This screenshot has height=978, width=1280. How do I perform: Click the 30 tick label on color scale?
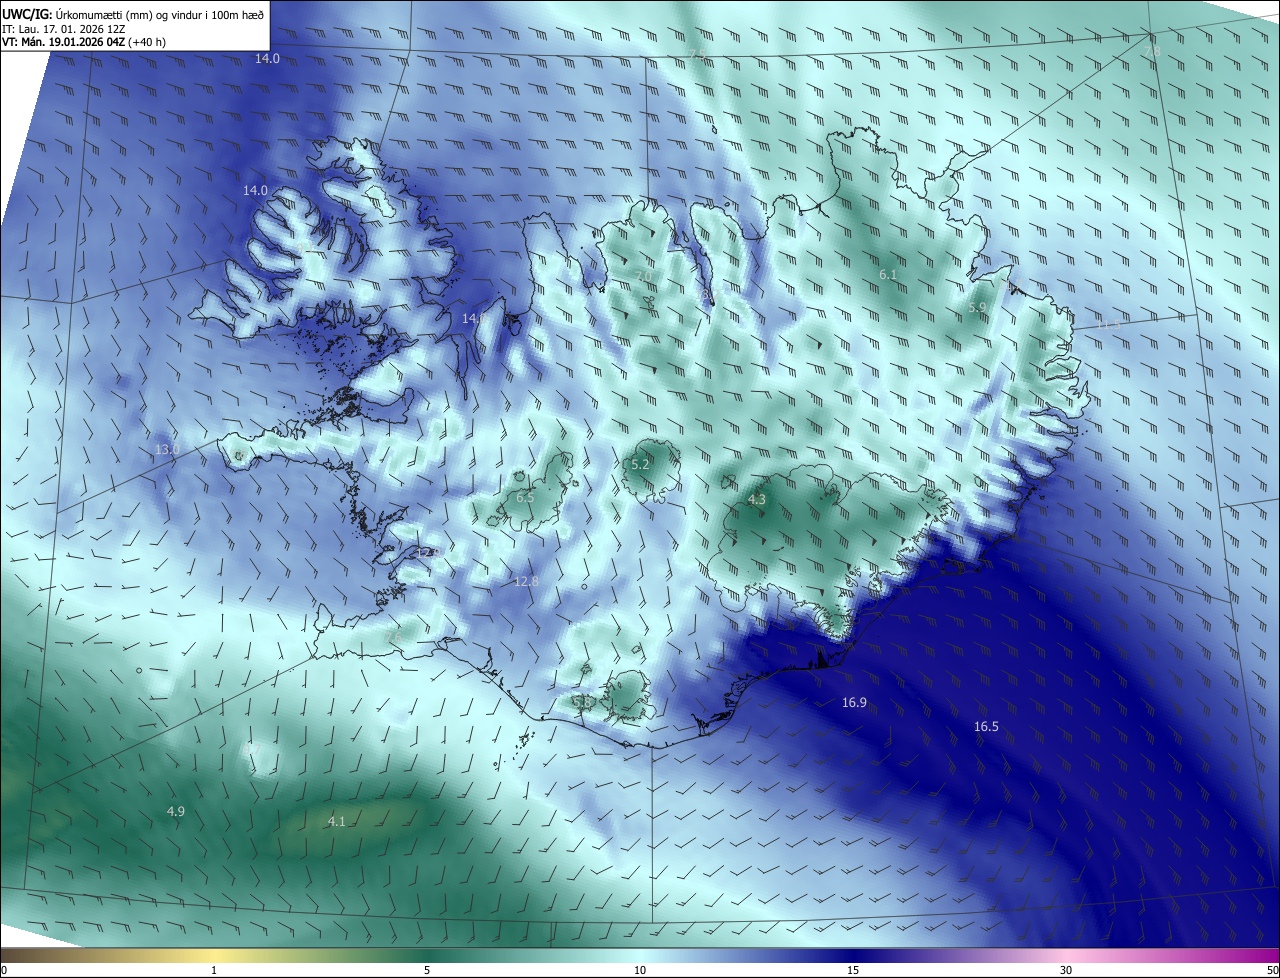1066,971
